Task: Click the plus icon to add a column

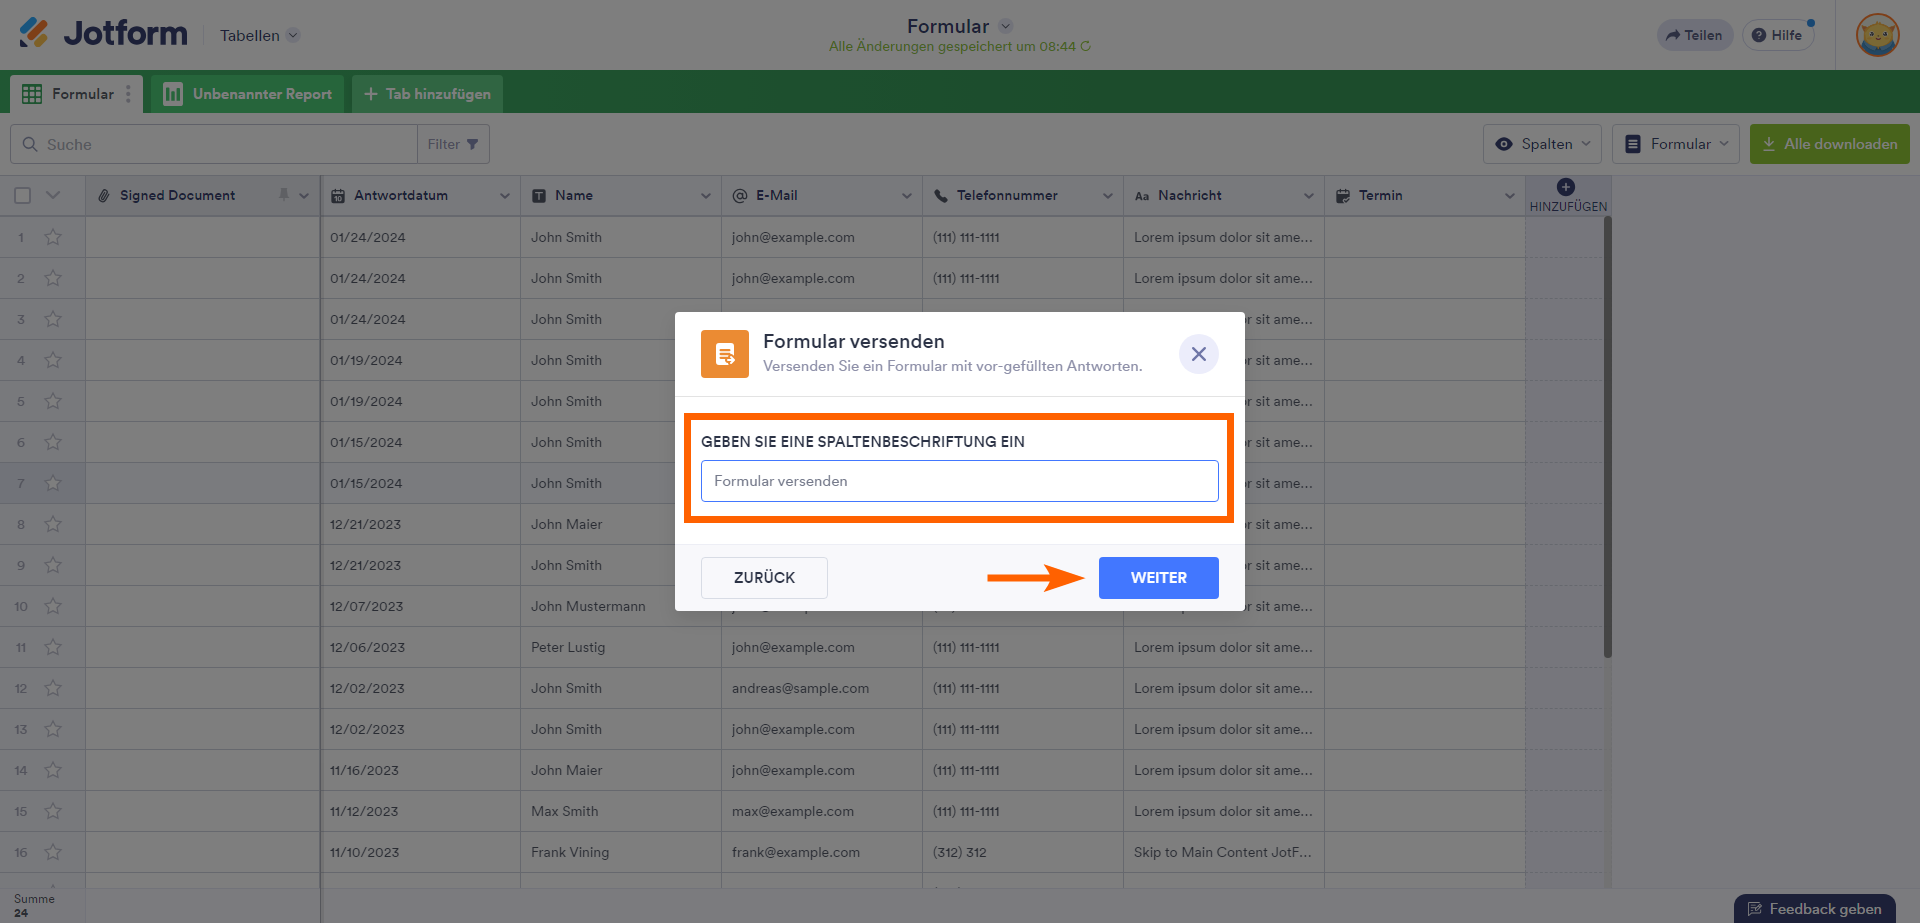Action: (x=1566, y=187)
